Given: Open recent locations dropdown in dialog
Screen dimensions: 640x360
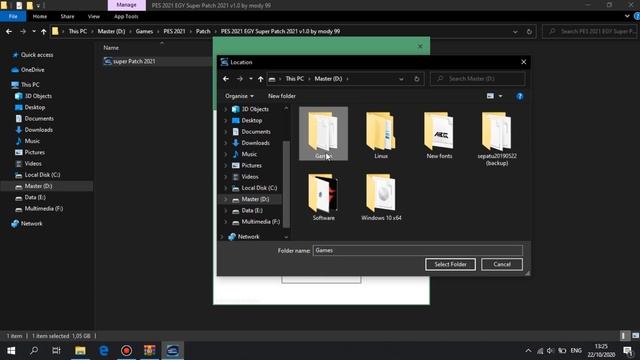Looking at the screenshot, I should point(251,79).
